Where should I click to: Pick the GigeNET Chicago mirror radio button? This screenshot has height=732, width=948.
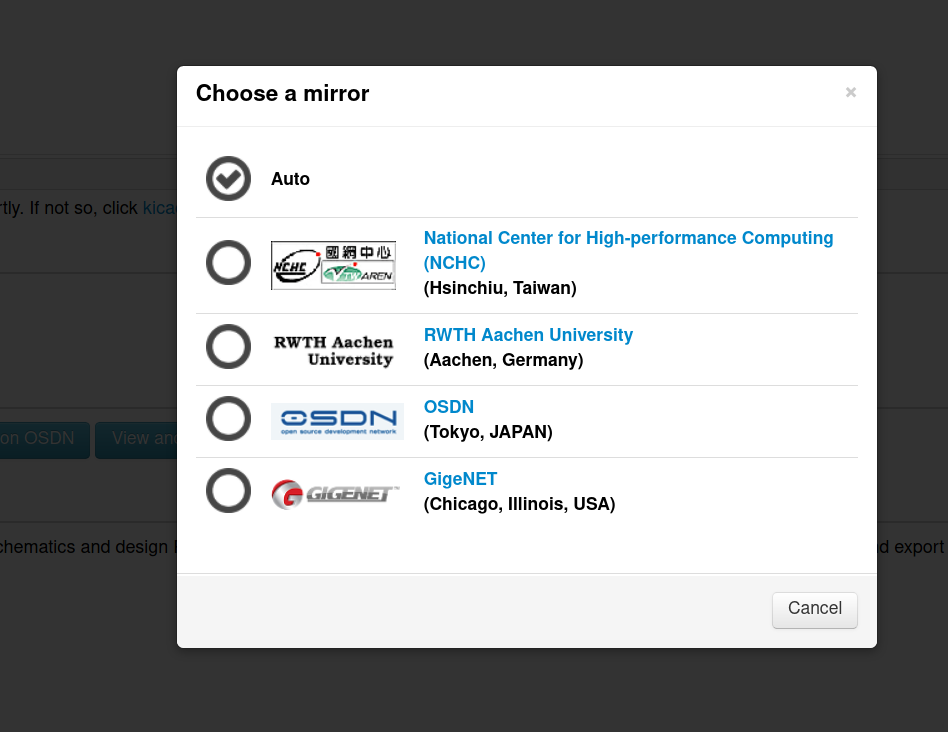(x=228, y=491)
